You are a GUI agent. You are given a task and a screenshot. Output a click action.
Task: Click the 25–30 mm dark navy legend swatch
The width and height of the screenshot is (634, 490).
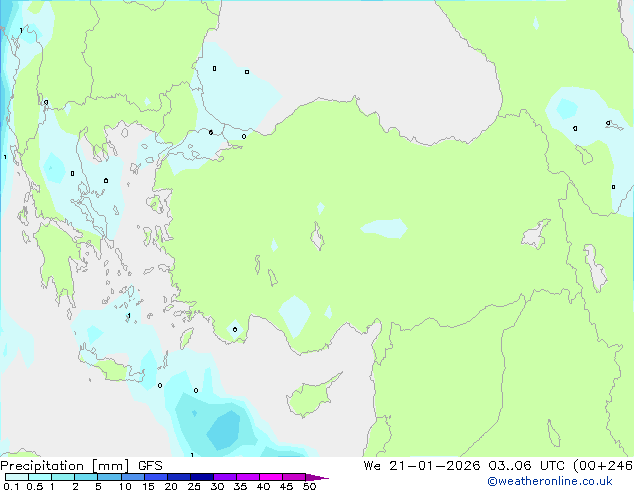point(201,477)
